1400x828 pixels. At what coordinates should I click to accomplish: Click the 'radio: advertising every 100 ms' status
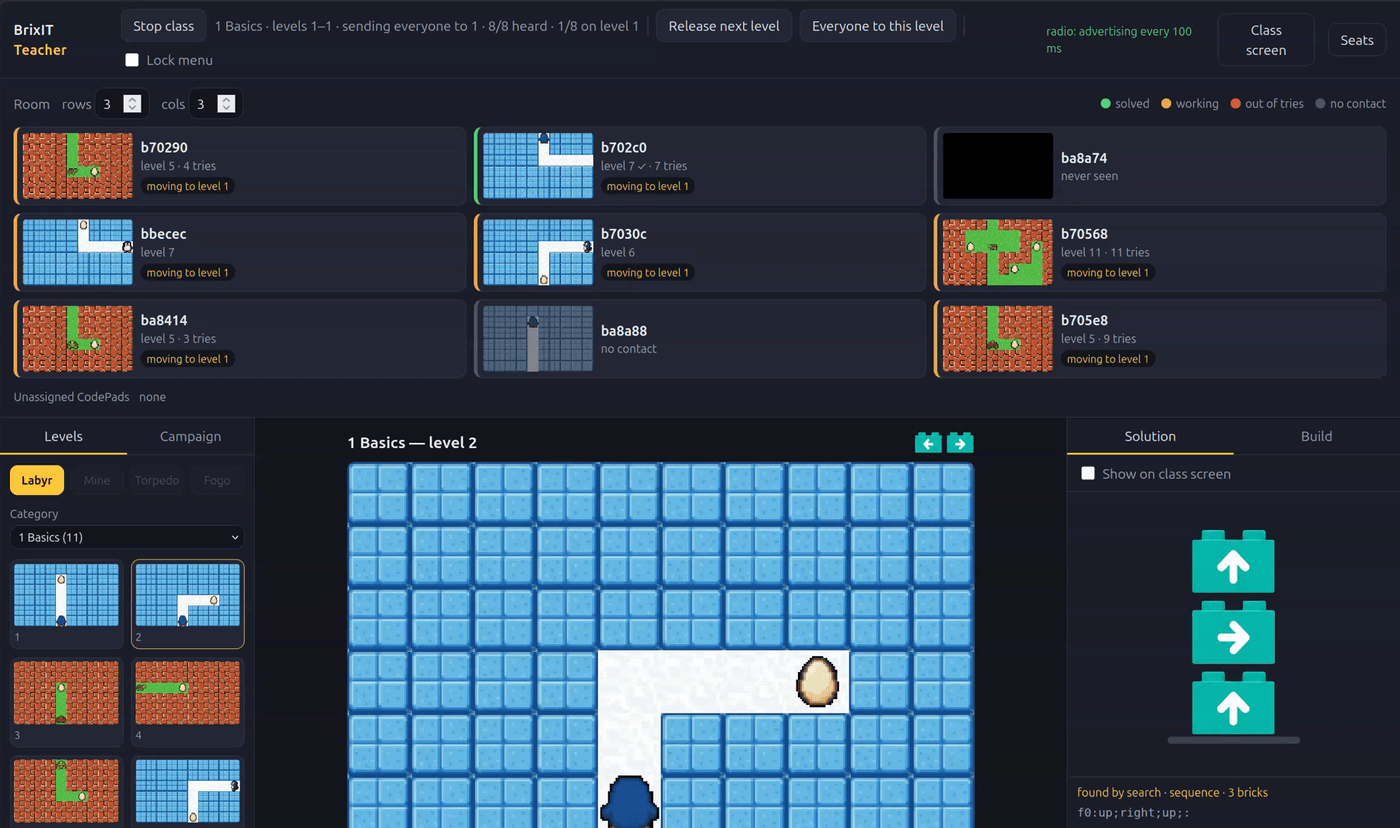[x=1119, y=40]
